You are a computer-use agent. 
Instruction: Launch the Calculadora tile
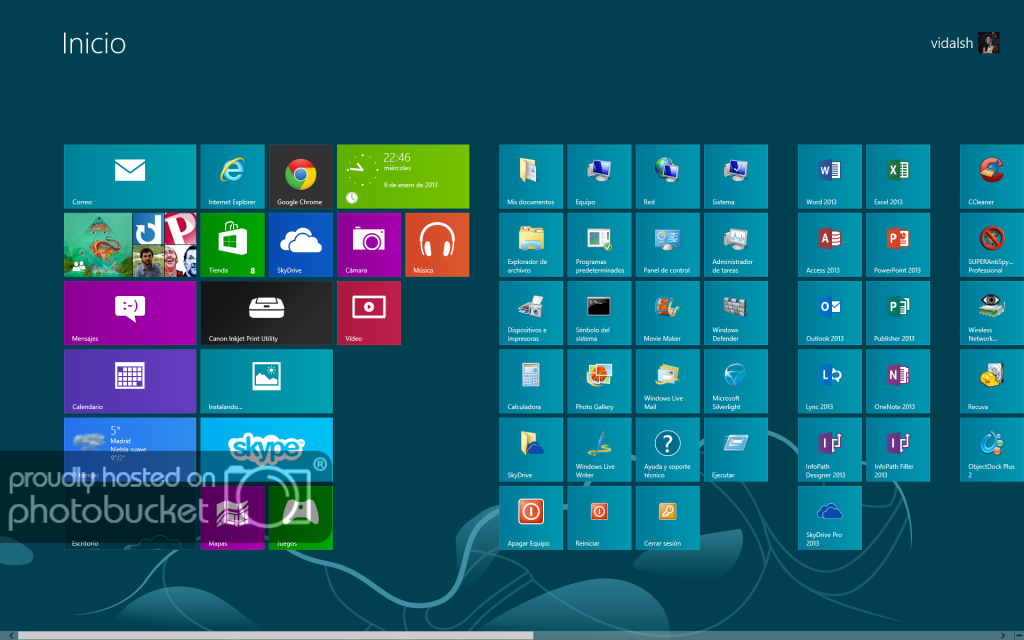(531, 381)
